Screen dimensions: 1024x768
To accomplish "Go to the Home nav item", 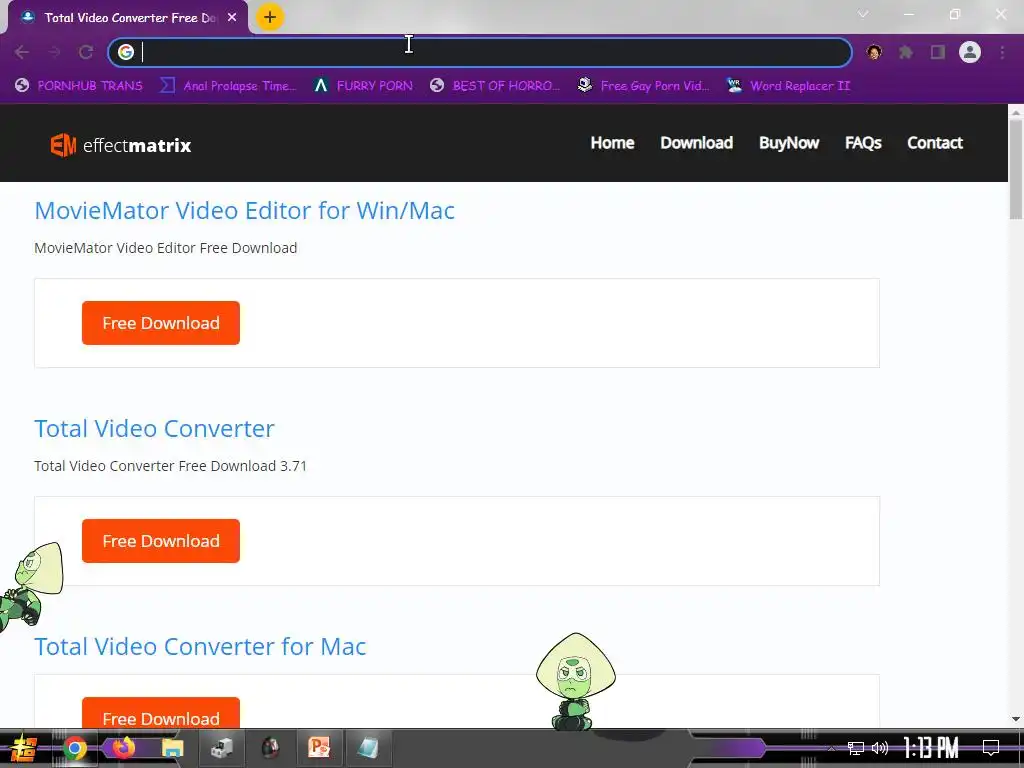I will 613,143.
